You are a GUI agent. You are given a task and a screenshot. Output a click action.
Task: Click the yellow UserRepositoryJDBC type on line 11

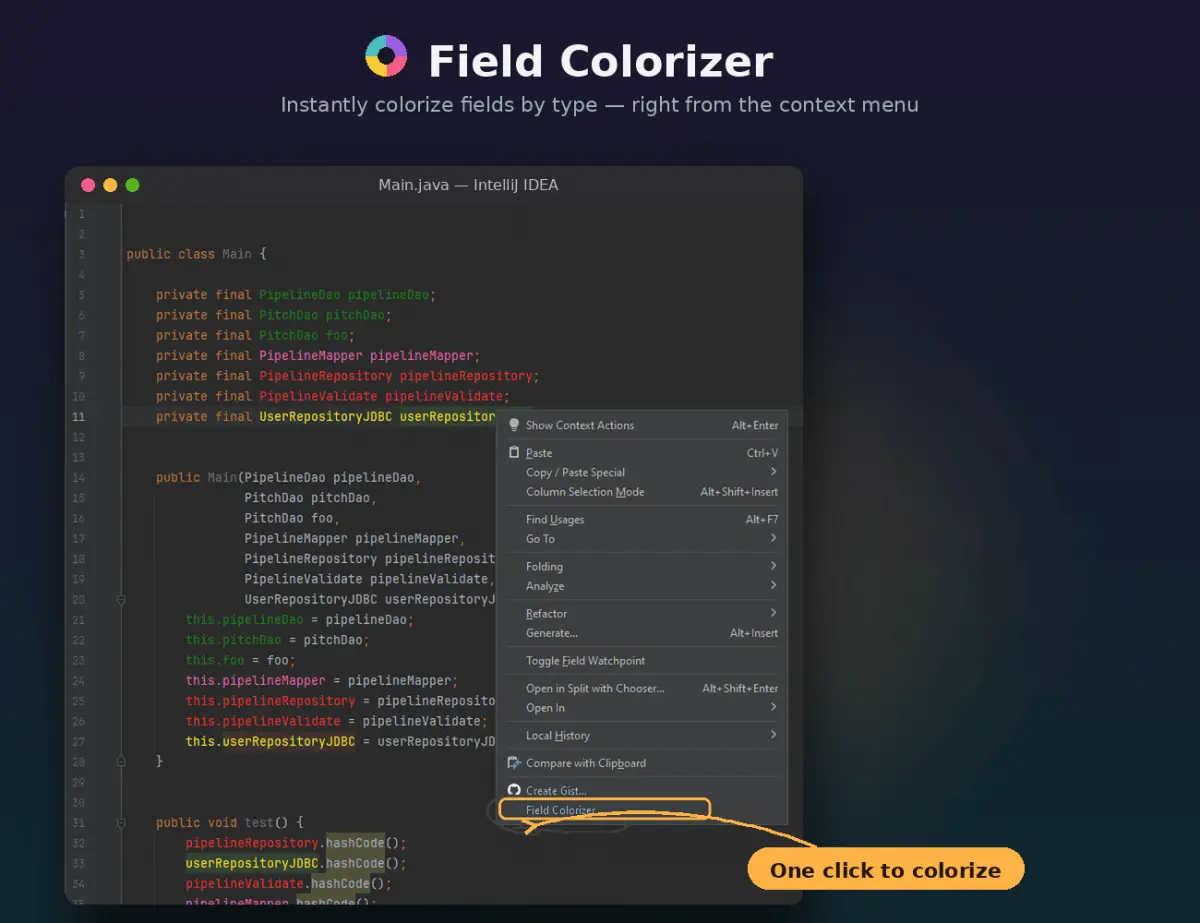click(x=326, y=417)
